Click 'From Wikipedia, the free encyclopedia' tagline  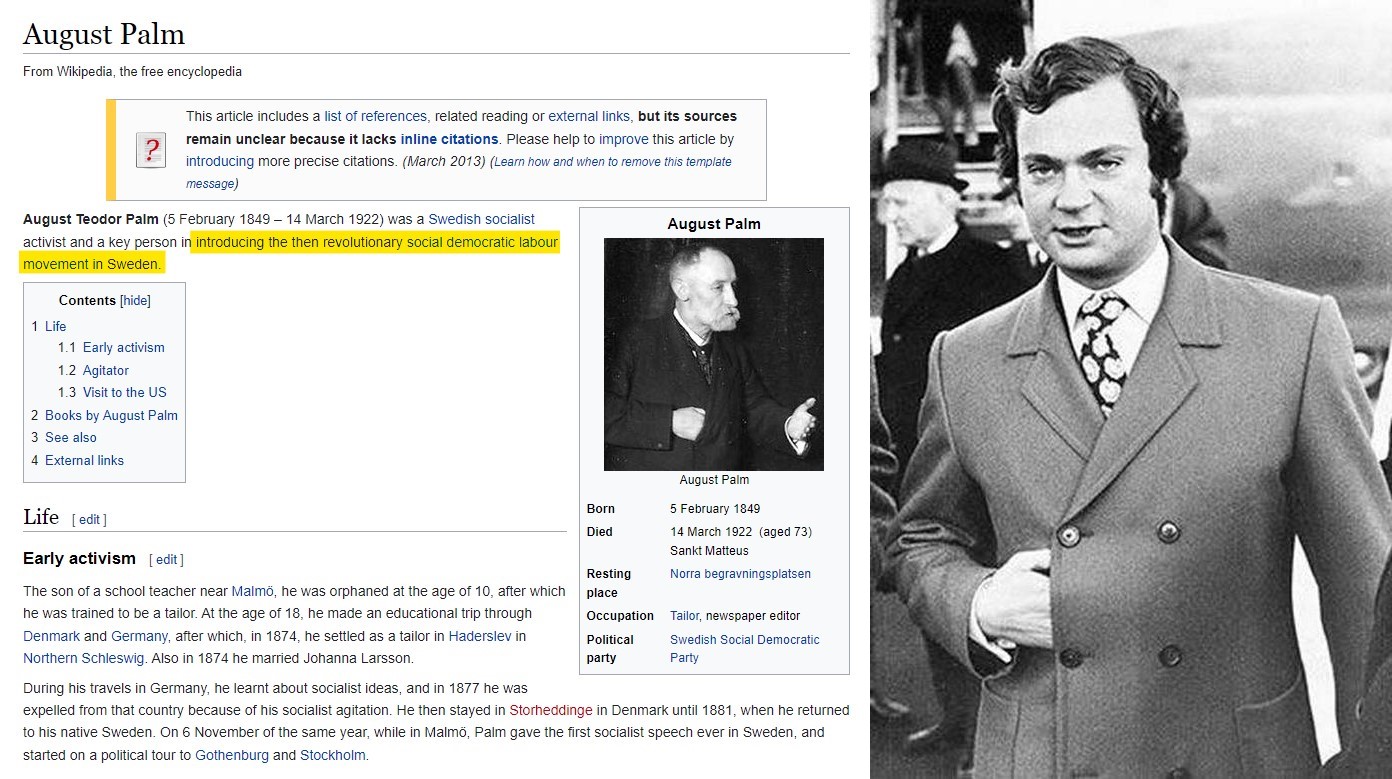tap(132, 71)
